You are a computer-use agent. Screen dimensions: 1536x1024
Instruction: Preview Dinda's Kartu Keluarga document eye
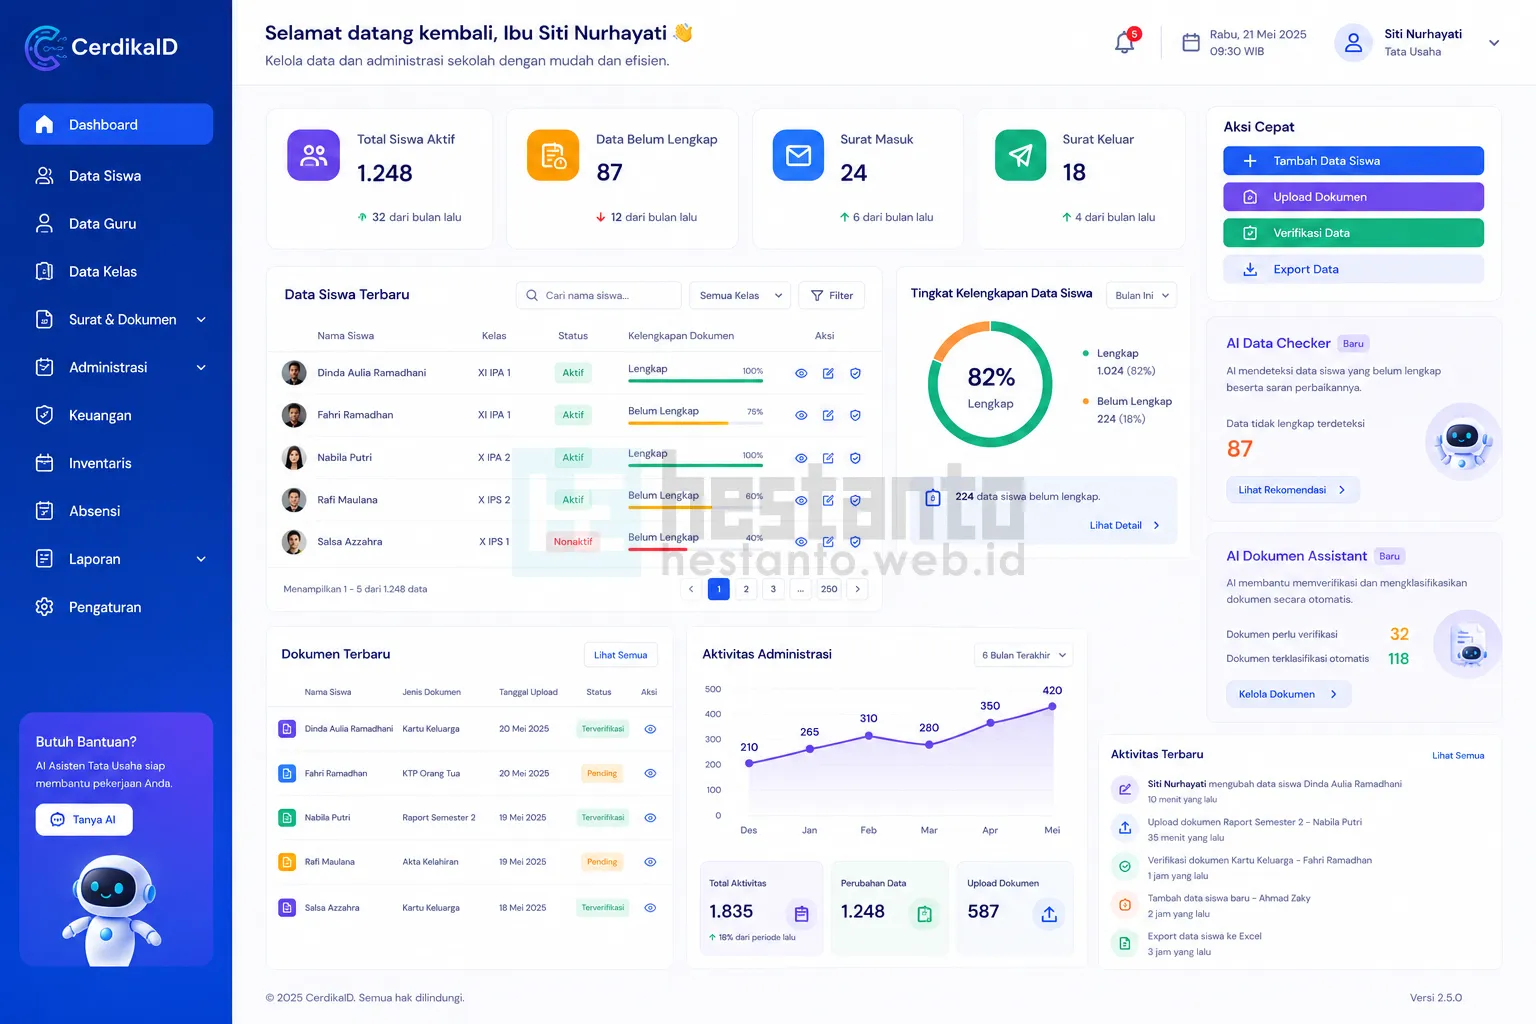click(x=650, y=729)
